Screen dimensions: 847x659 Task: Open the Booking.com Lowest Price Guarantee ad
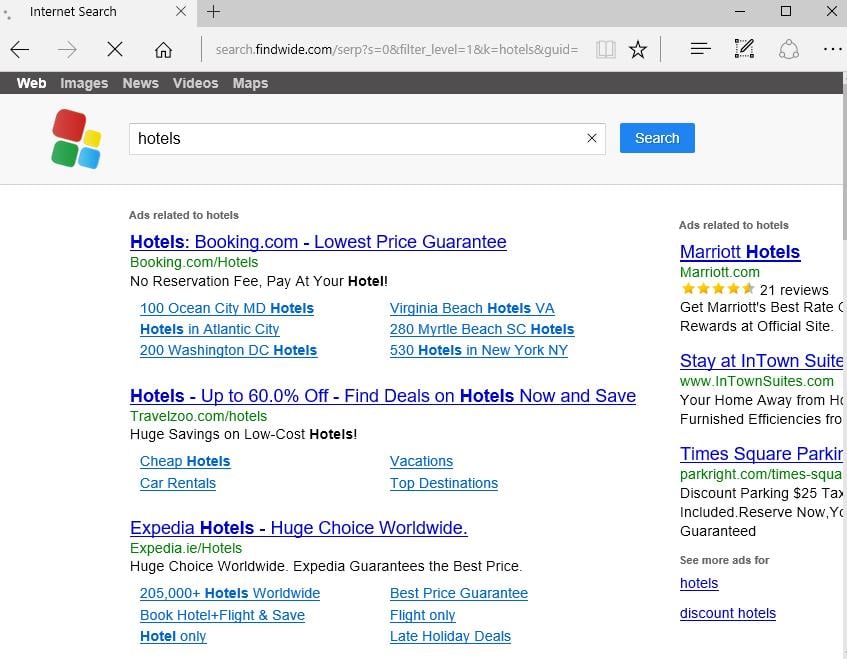pos(318,242)
